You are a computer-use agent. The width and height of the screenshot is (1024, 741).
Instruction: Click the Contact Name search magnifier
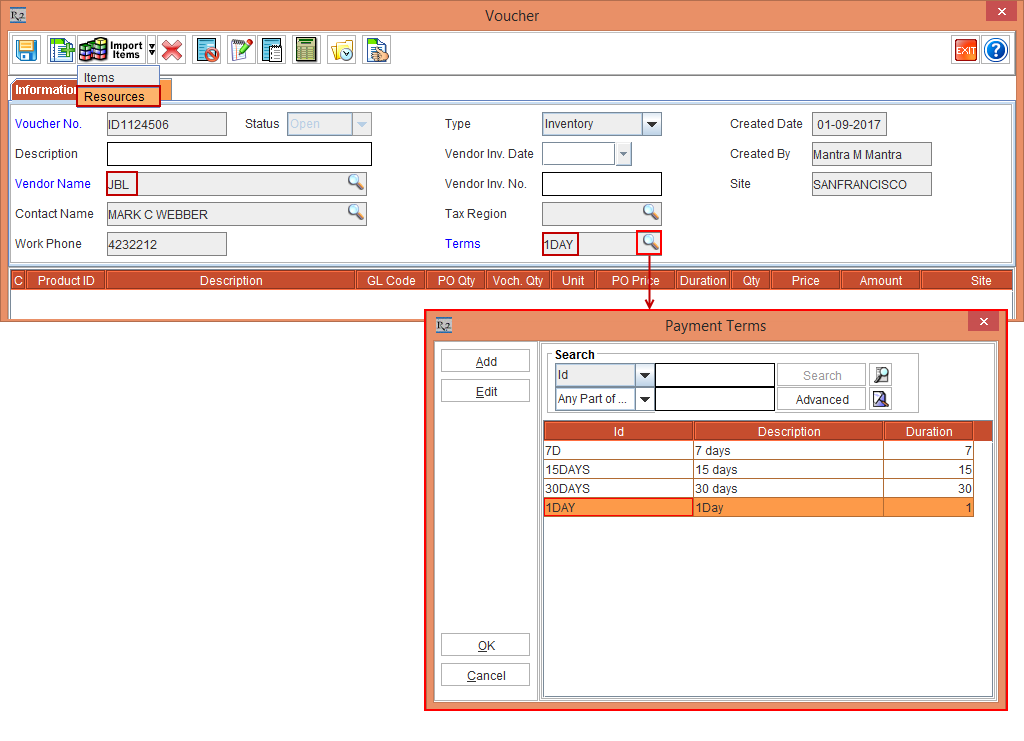click(356, 214)
